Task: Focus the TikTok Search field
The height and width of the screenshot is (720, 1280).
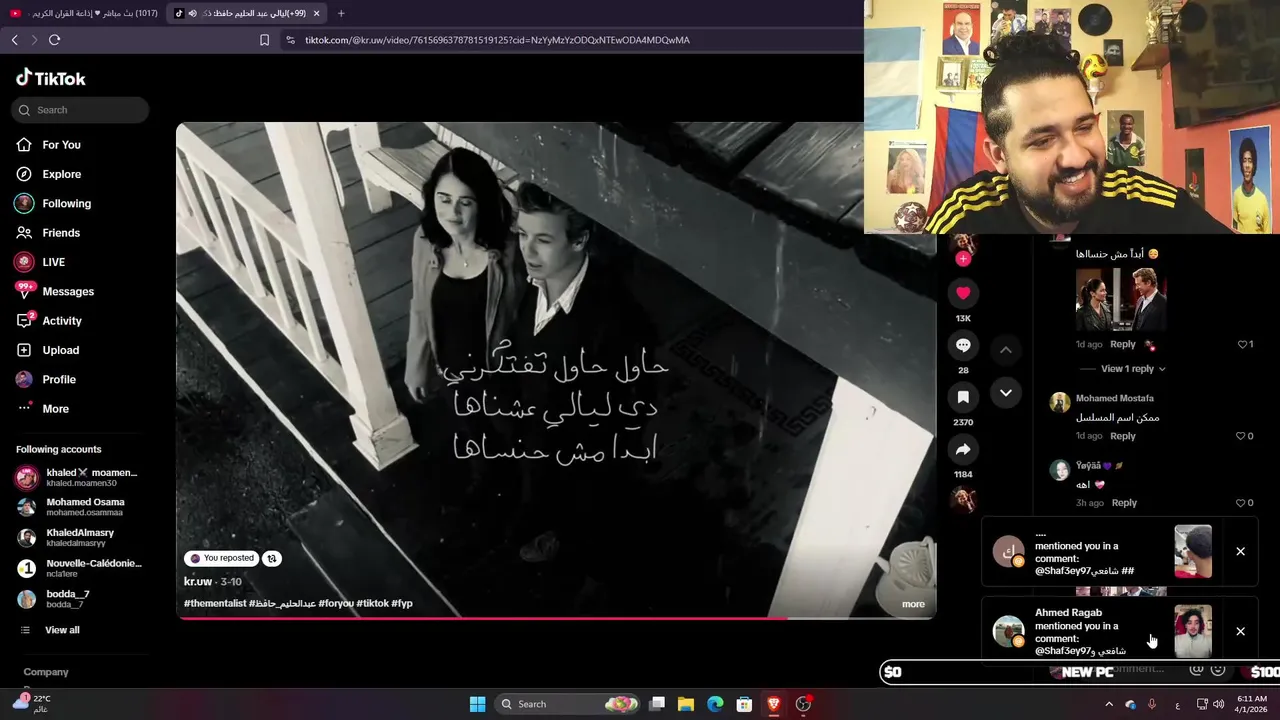Action: coord(82,110)
